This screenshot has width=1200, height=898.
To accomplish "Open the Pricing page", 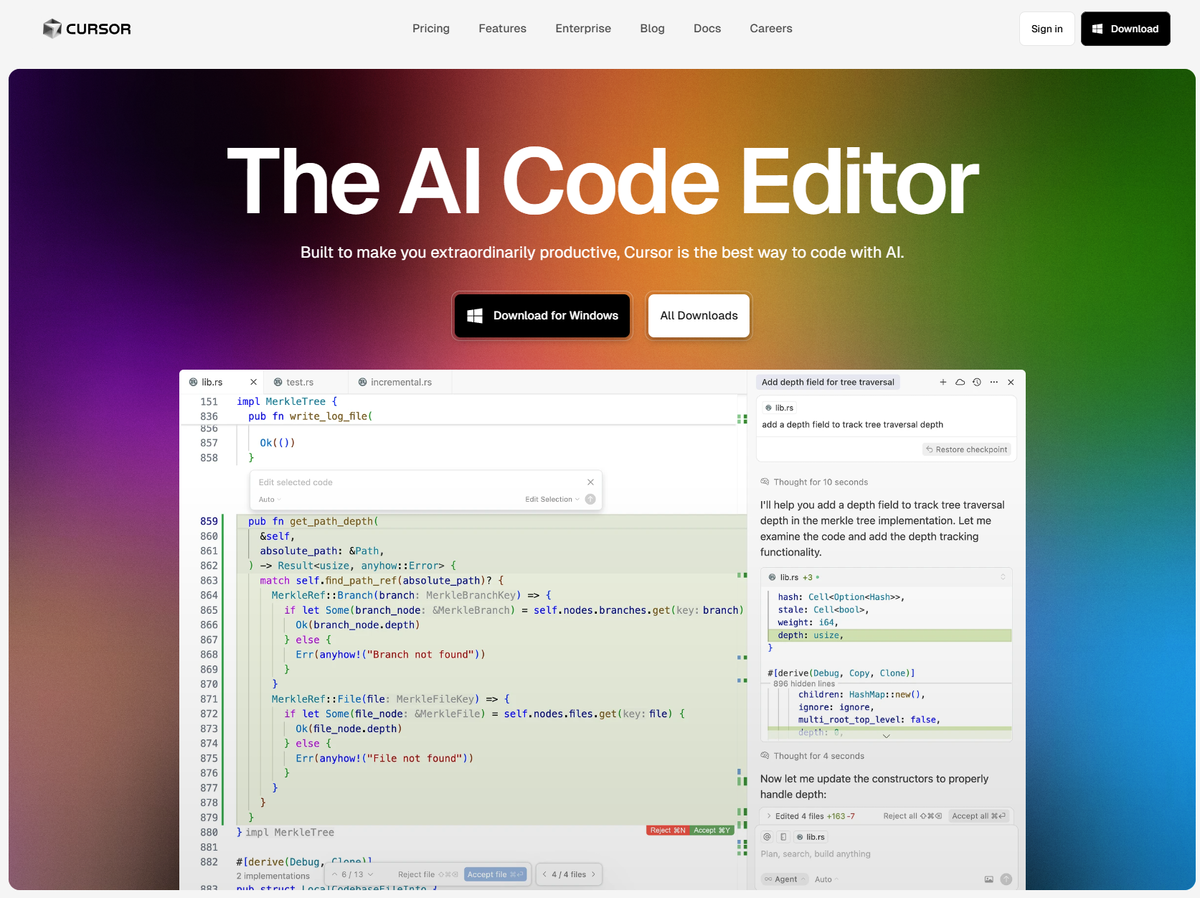I will [431, 29].
